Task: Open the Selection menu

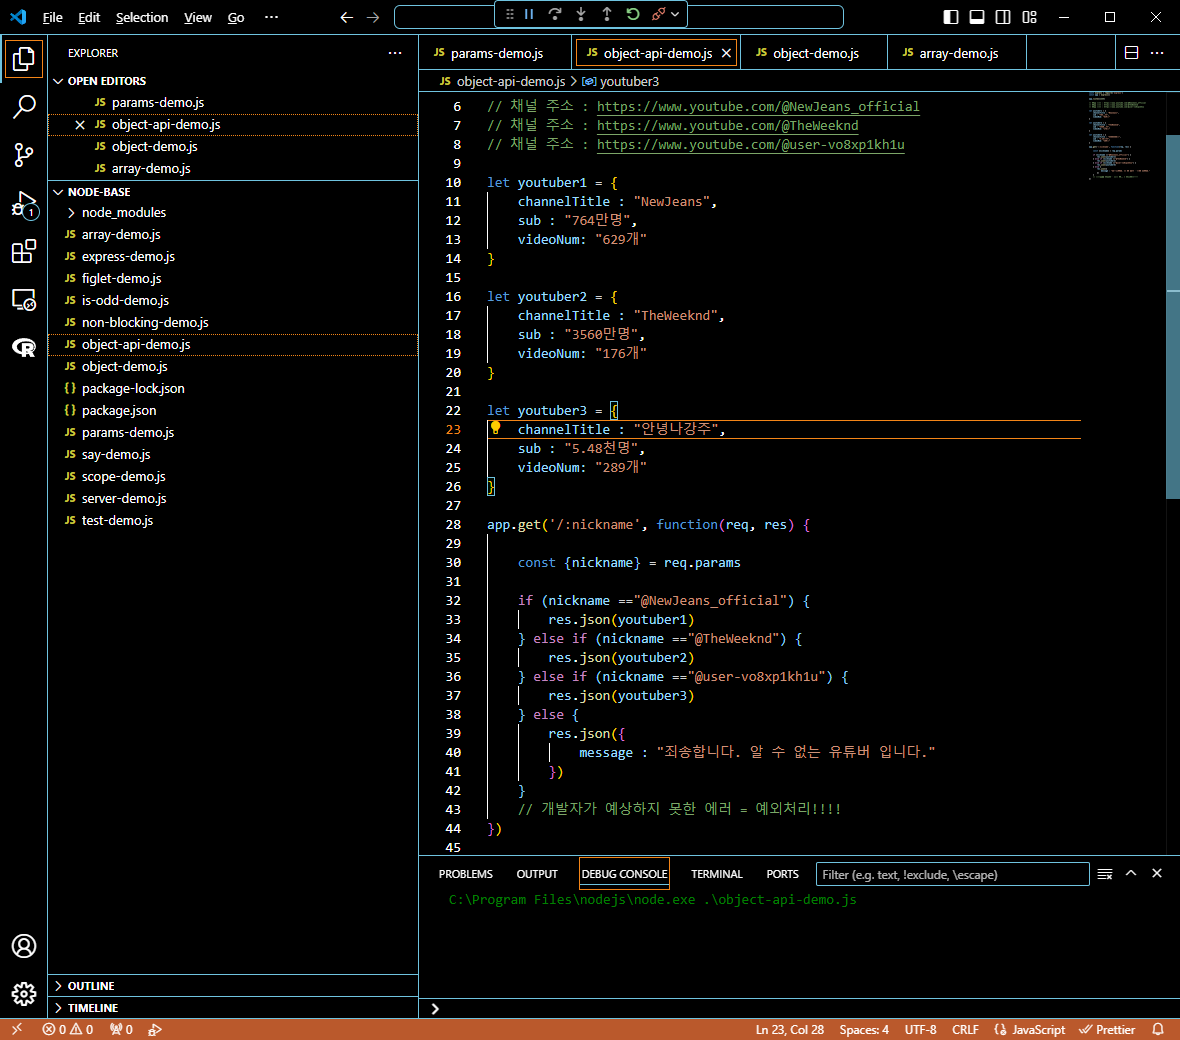Action: point(141,17)
